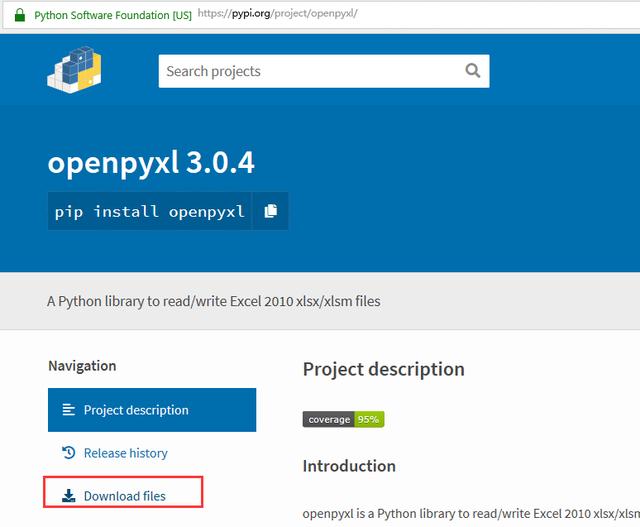This screenshot has height=527, width=640.
Task: Click the PyPI logo
Action: tap(74, 70)
